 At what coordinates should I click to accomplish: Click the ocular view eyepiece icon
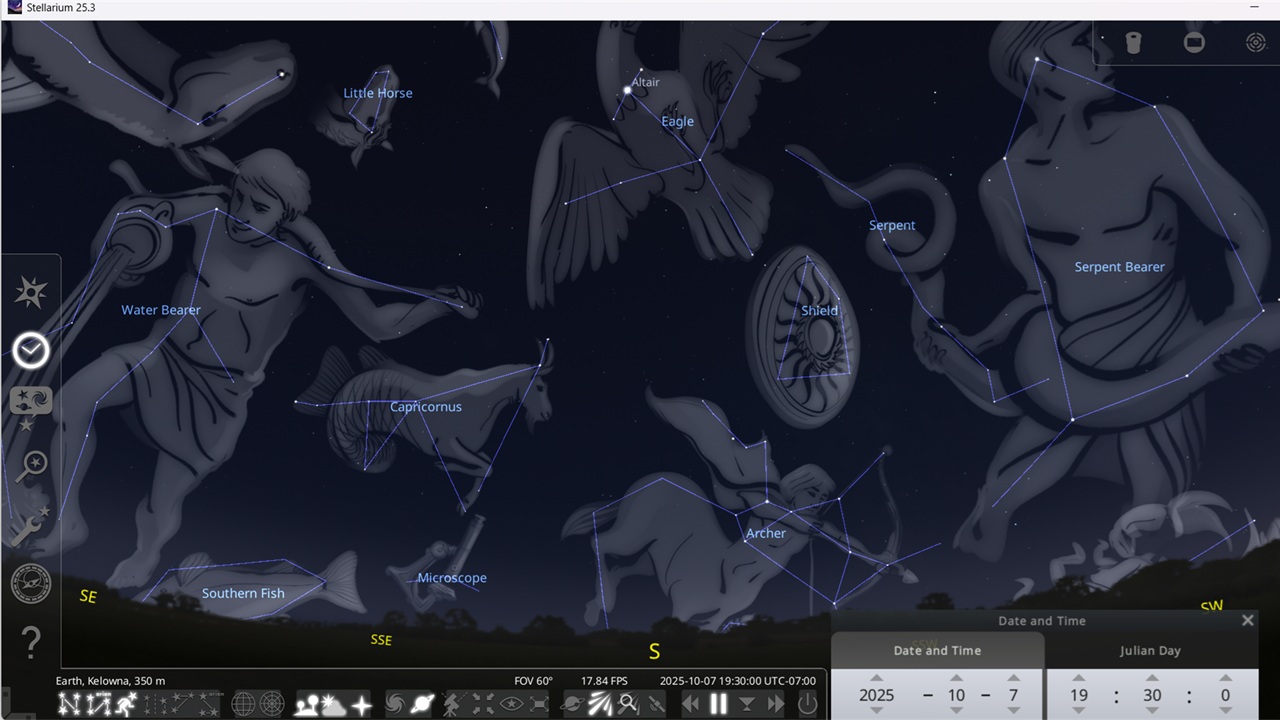pyautogui.click(x=1133, y=42)
